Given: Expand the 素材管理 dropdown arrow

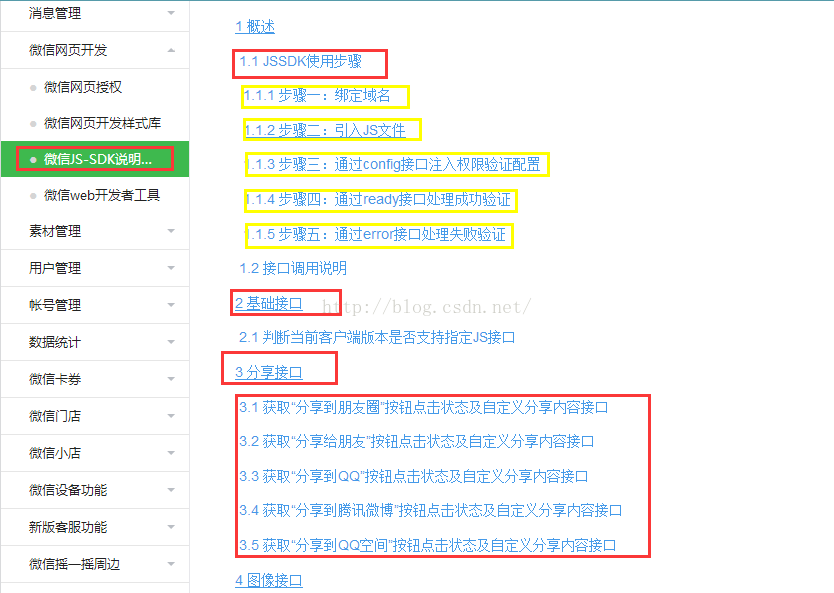Looking at the screenshot, I should (171, 231).
